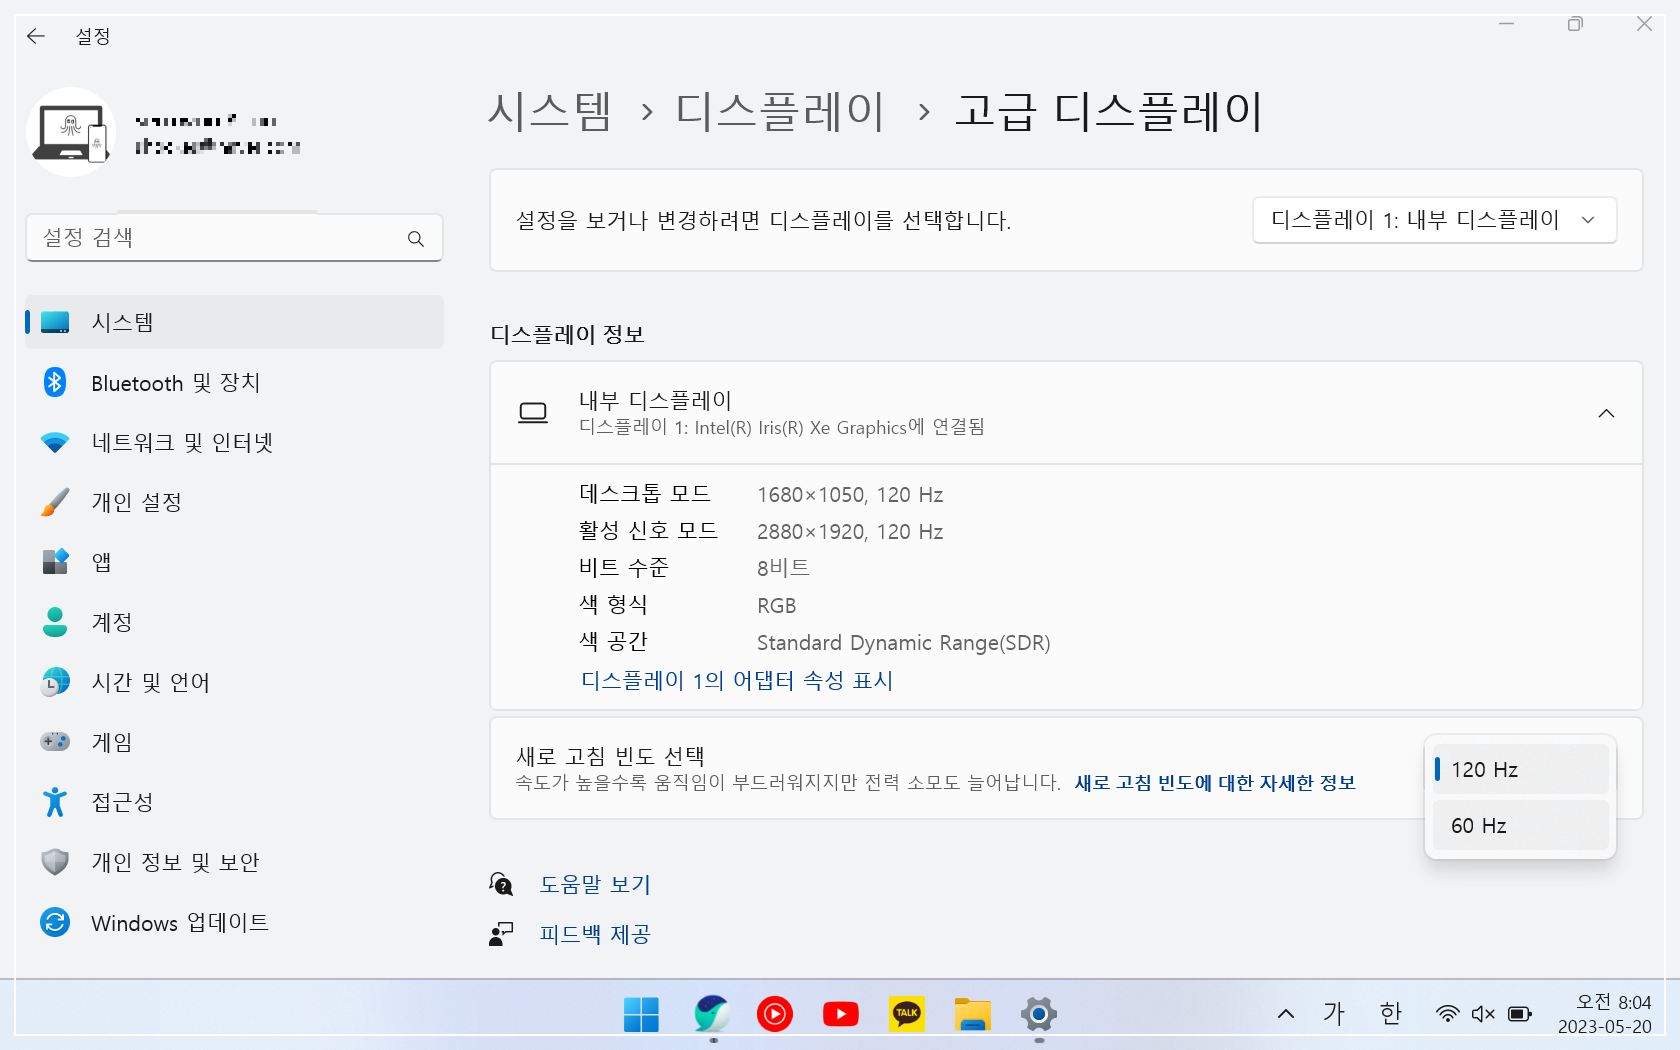Open Wi-Fi quick settings in tray
This screenshot has height=1050, width=1680.
[1447, 1014]
